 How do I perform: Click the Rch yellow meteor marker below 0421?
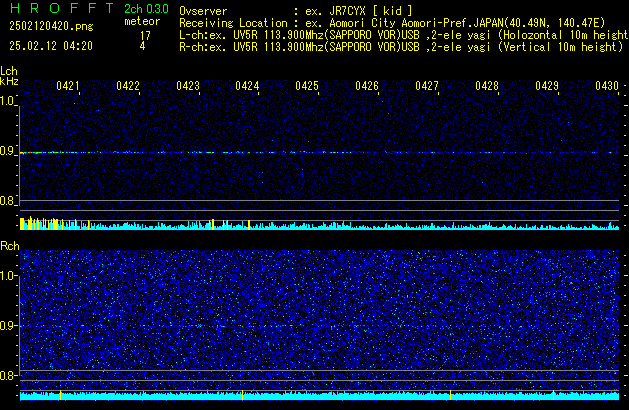(x=60, y=395)
